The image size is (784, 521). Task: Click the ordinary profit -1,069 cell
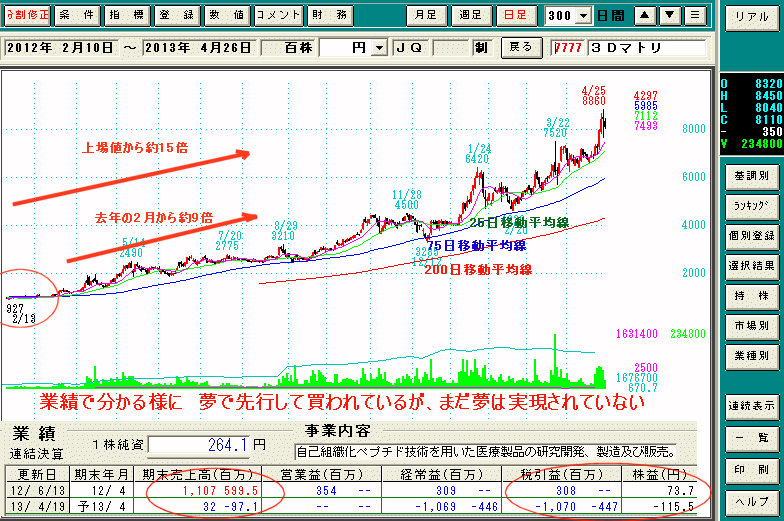coord(436,506)
